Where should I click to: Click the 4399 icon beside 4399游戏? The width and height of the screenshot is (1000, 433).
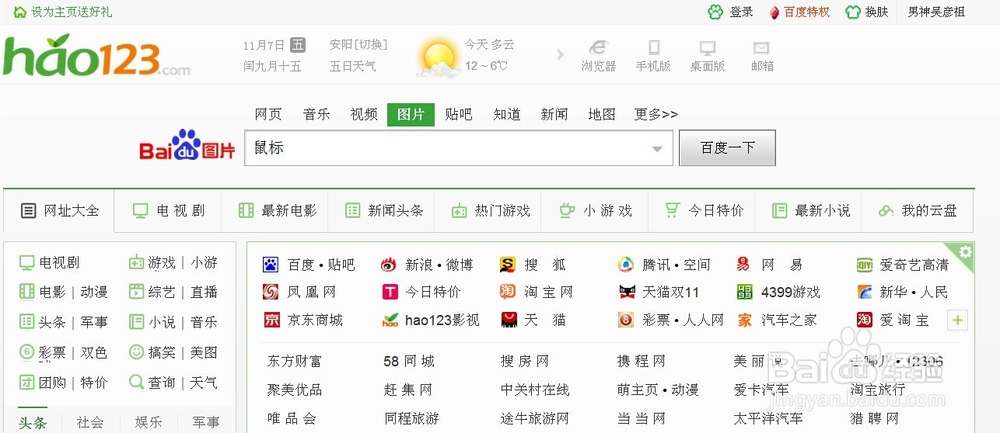pyautogui.click(x=744, y=292)
